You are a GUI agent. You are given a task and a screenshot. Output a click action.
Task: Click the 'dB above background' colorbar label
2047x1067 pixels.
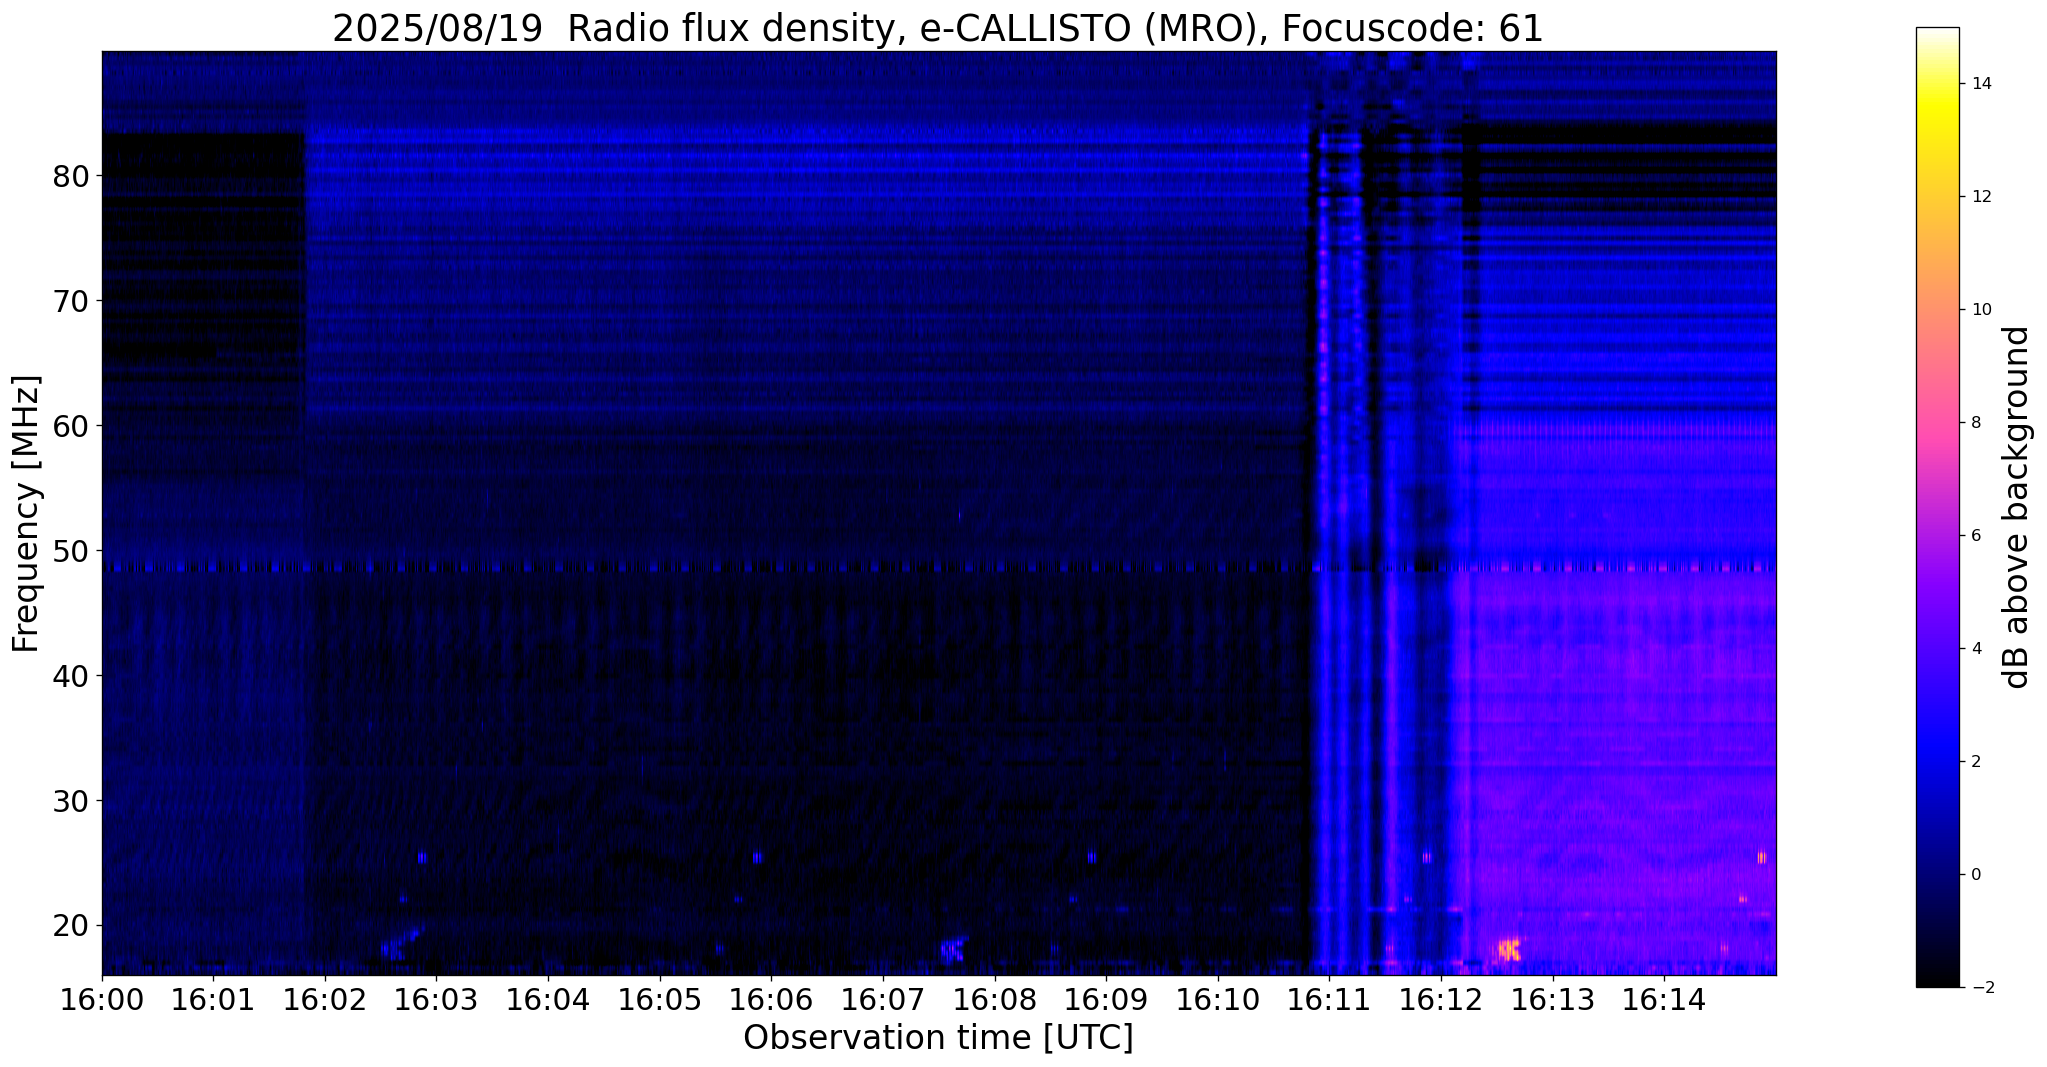tap(2017, 507)
